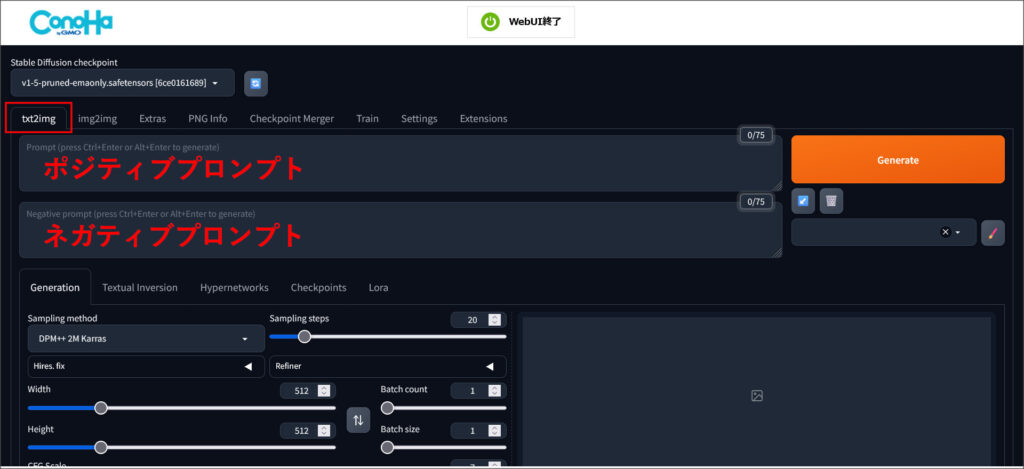Image resolution: width=1024 pixels, height=469 pixels.
Task: Select the txt2img tab
Action: tap(39, 118)
